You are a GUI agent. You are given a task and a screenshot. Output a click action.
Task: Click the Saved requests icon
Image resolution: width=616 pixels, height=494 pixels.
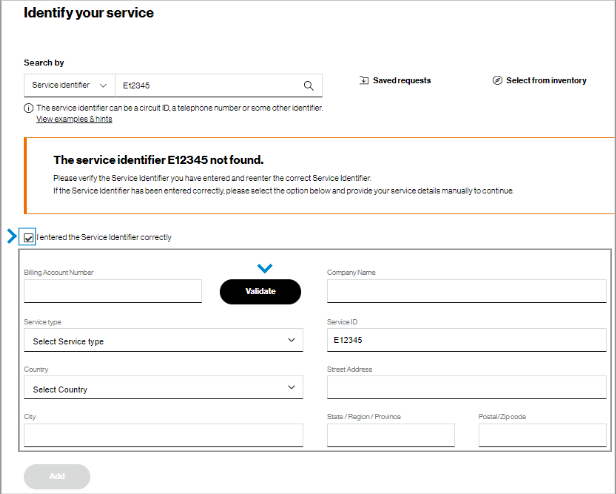tap(364, 80)
